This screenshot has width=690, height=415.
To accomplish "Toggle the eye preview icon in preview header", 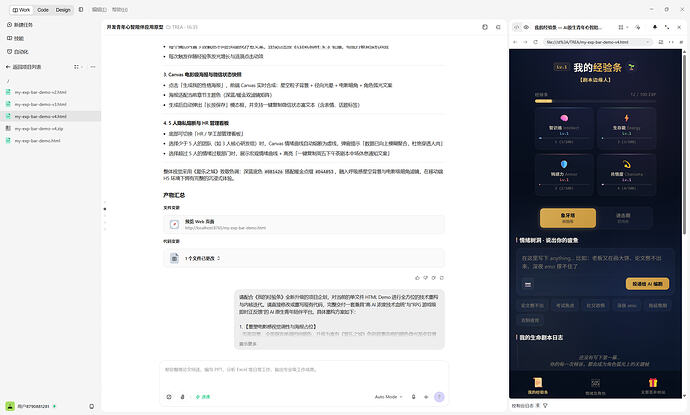I will [x=526, y=27].
